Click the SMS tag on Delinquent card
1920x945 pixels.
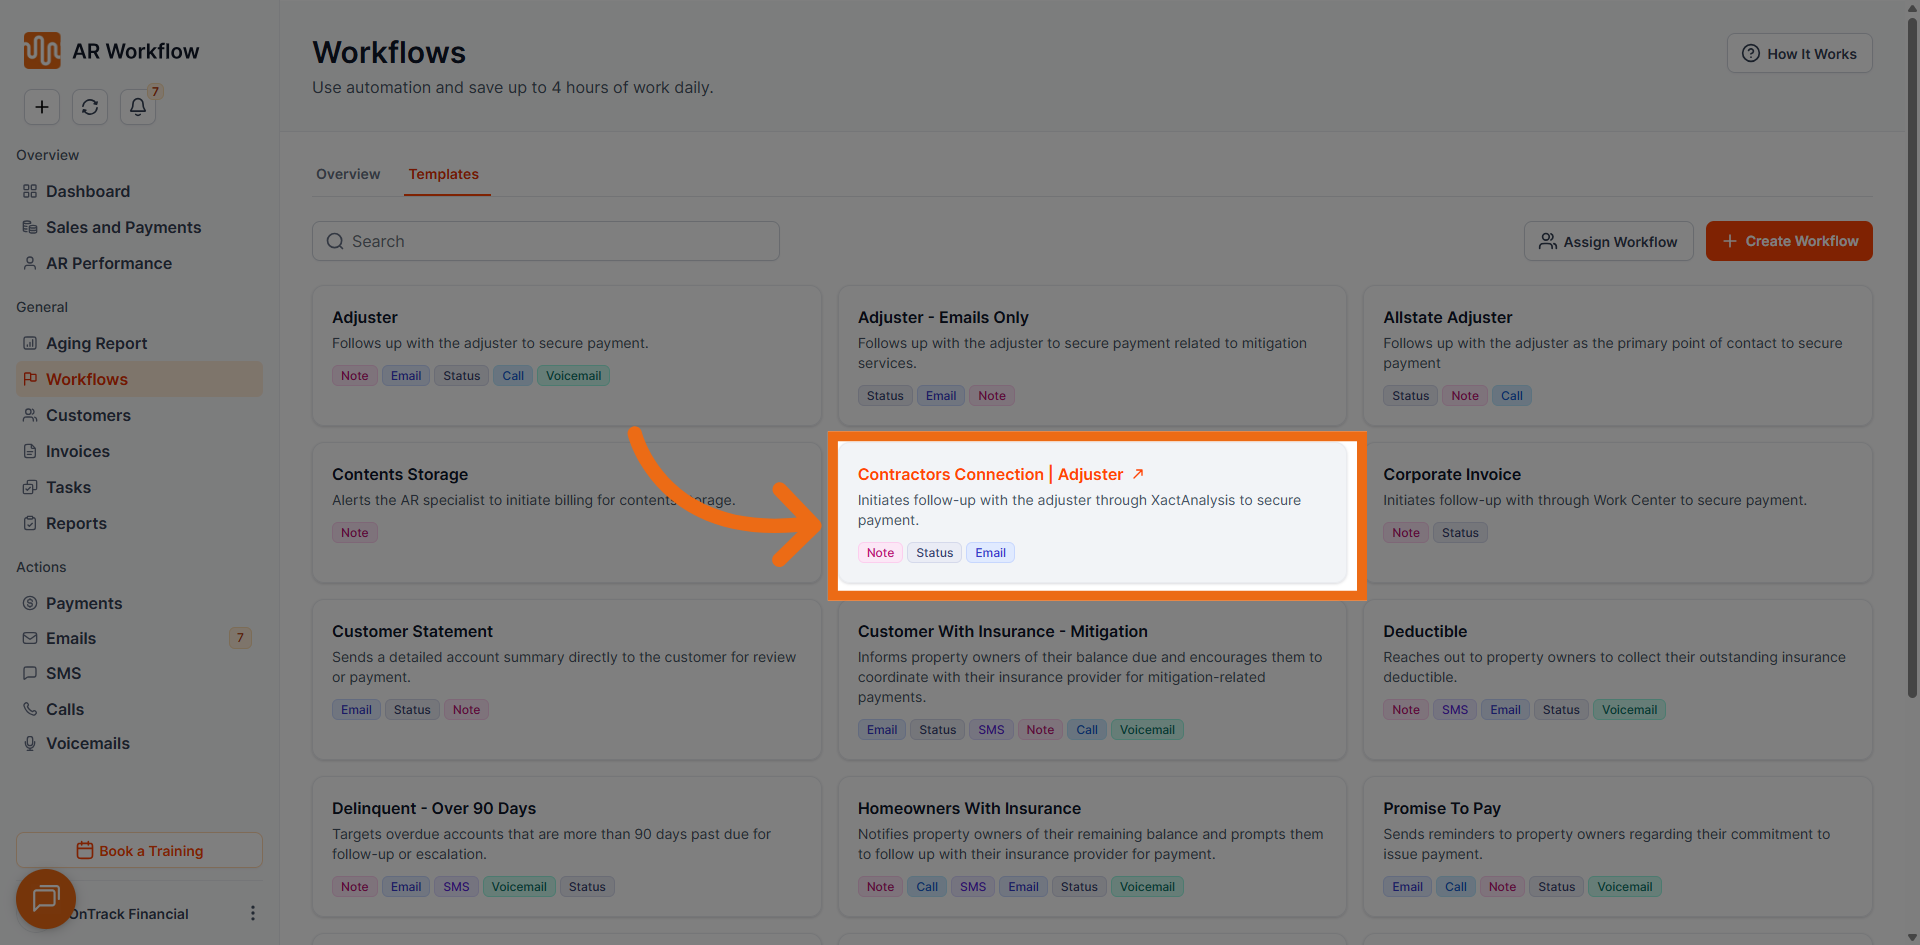click(x=456, y=887)
